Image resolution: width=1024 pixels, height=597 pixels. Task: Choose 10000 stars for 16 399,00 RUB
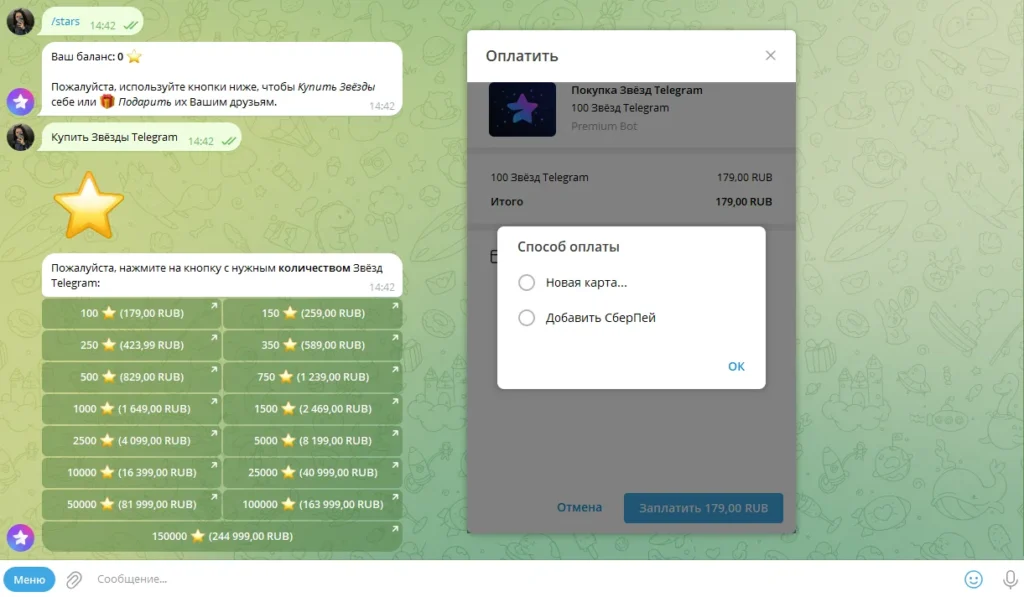click(131, 472)
